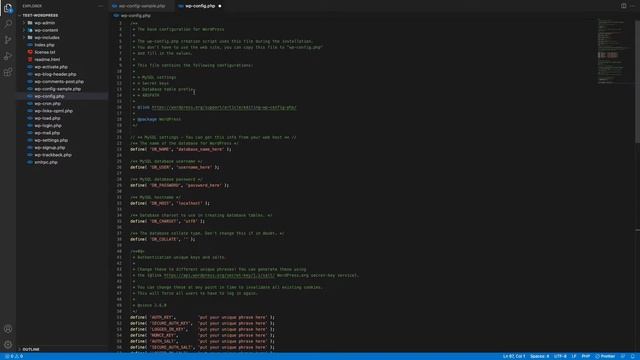Open wp-links-opml.php in the explorer

pyautogui.click(x=53, y=111)
